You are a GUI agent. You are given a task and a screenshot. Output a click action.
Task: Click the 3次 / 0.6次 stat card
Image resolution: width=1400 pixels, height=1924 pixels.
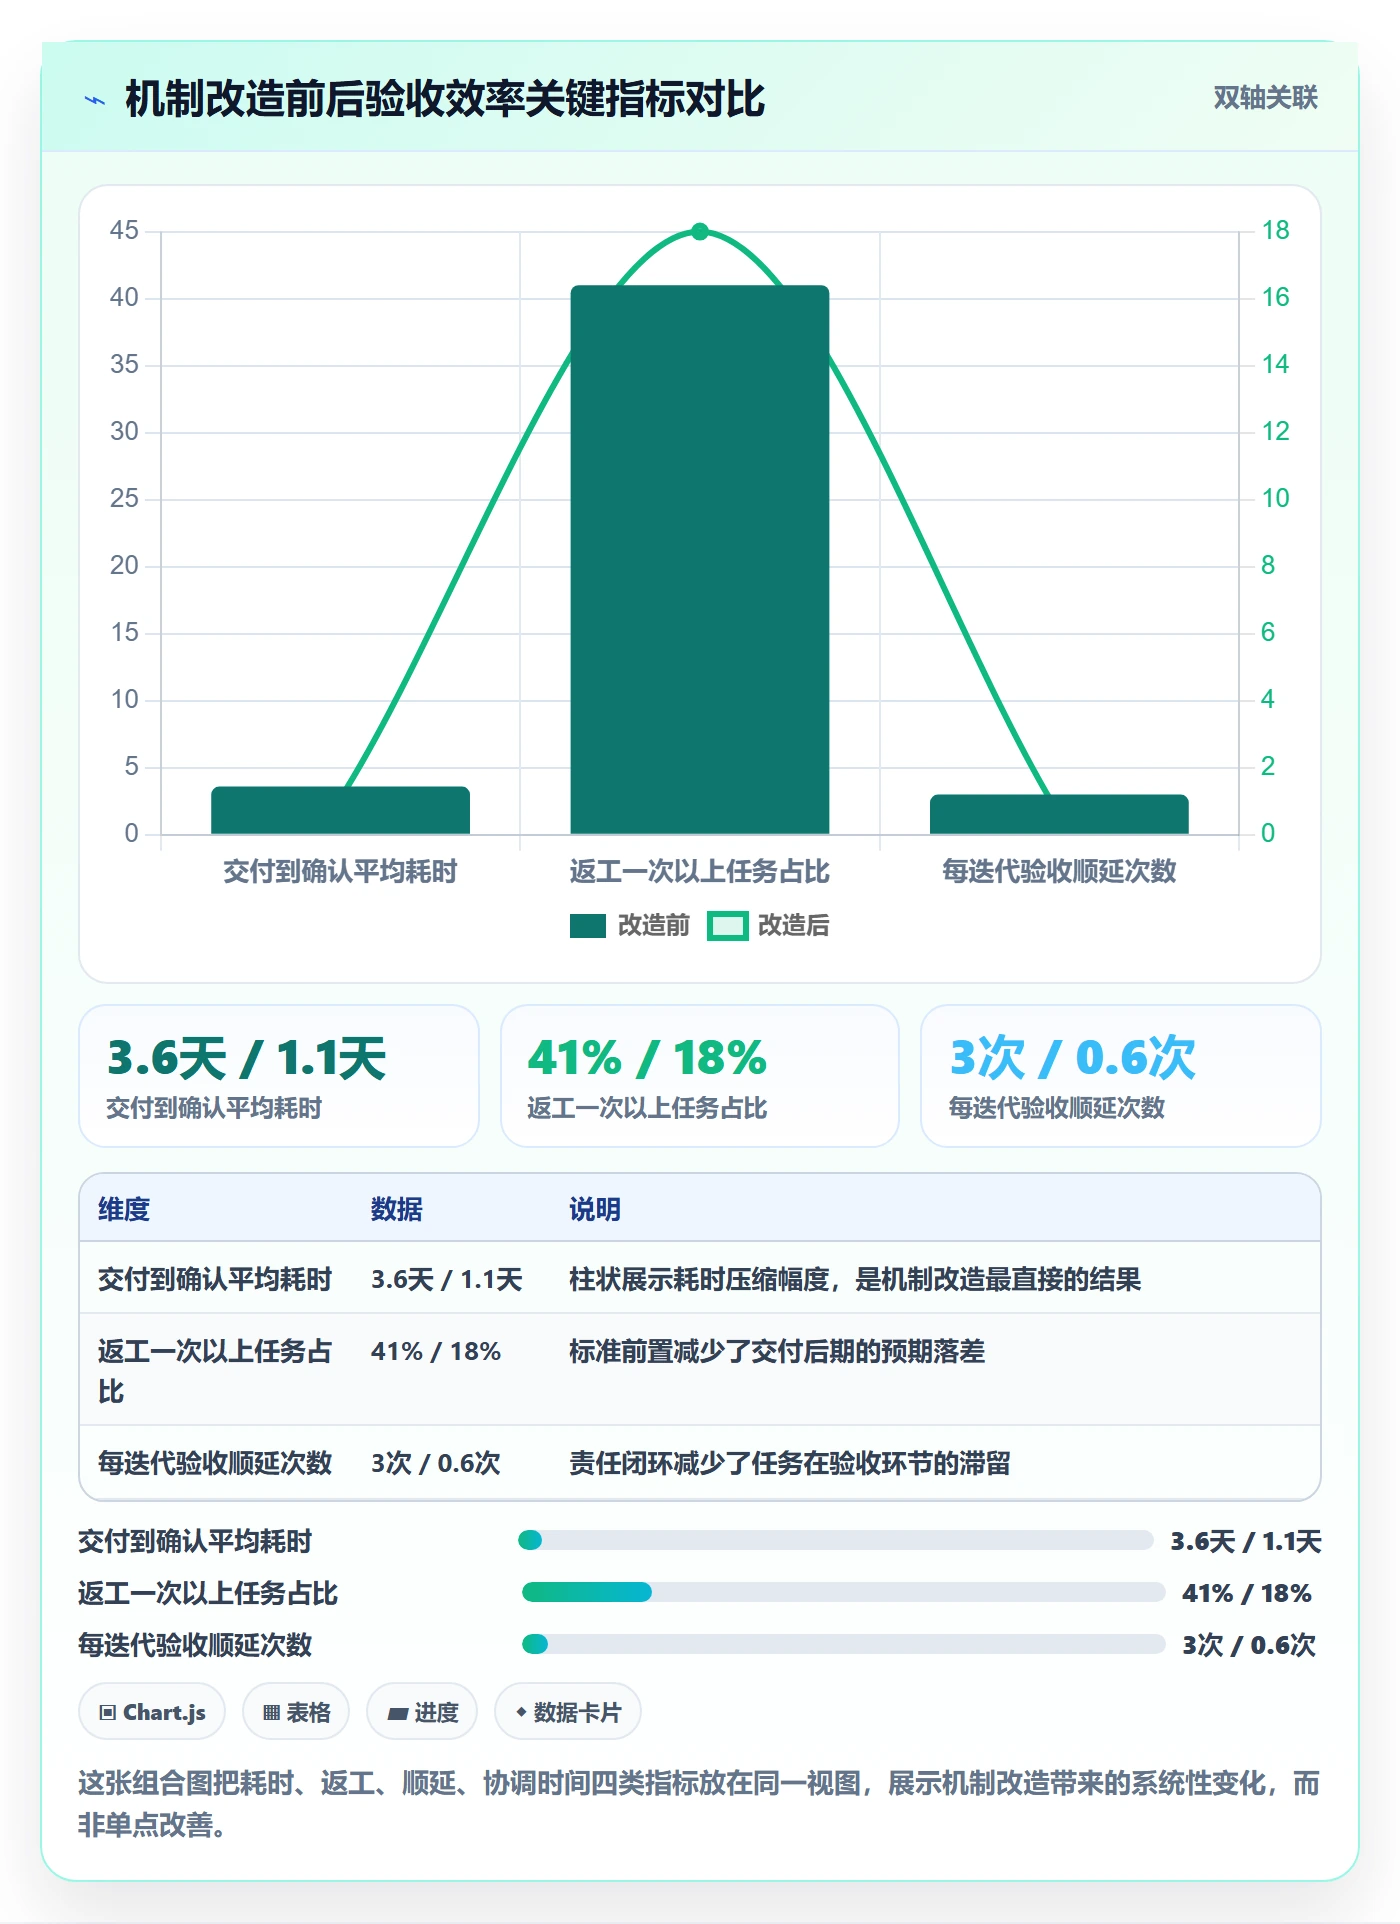[1121, 1076]
